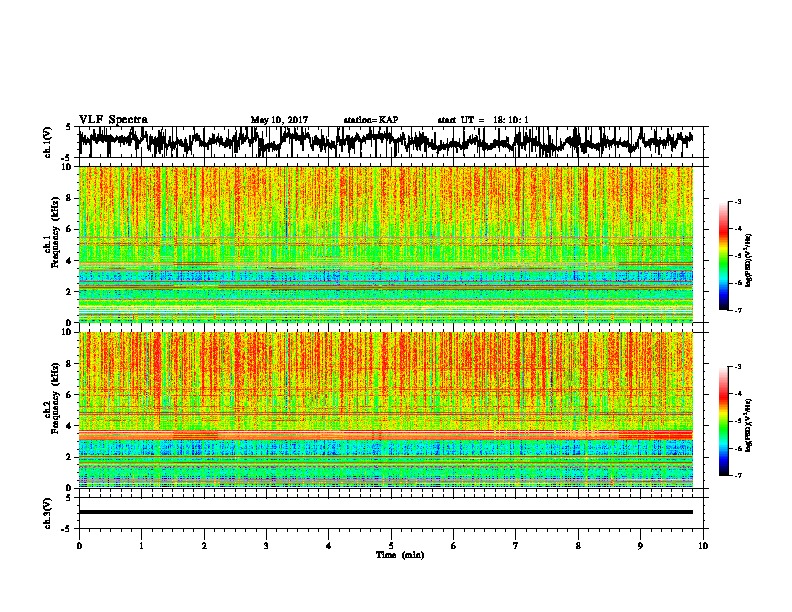Select the date text "May 10, 2017"

[279, 120]
